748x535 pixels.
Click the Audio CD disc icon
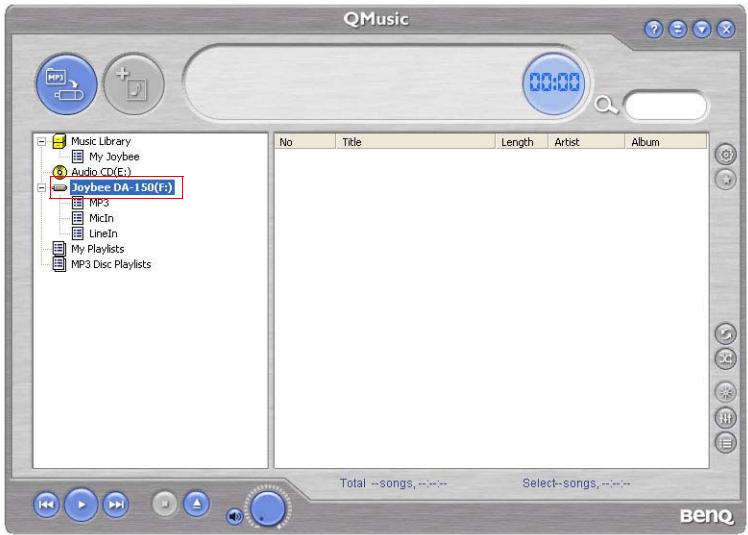(x=59, y=172)
